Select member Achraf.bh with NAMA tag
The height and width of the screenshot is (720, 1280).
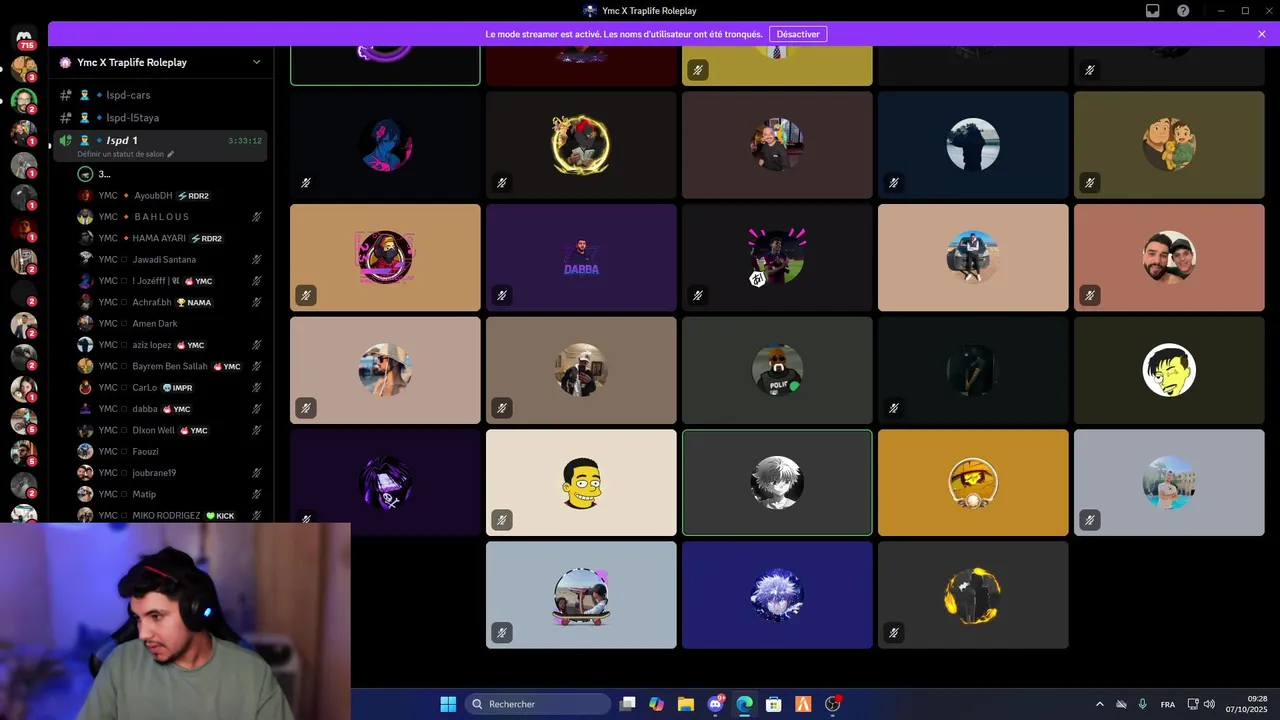click(170, 302)
